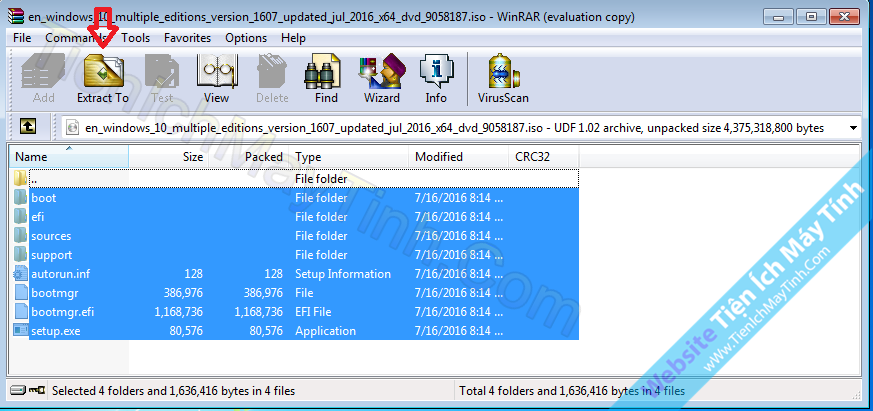The image size is (873, 411).
Task: Select the 'setup.exe' file name
Action: (56, 330)
